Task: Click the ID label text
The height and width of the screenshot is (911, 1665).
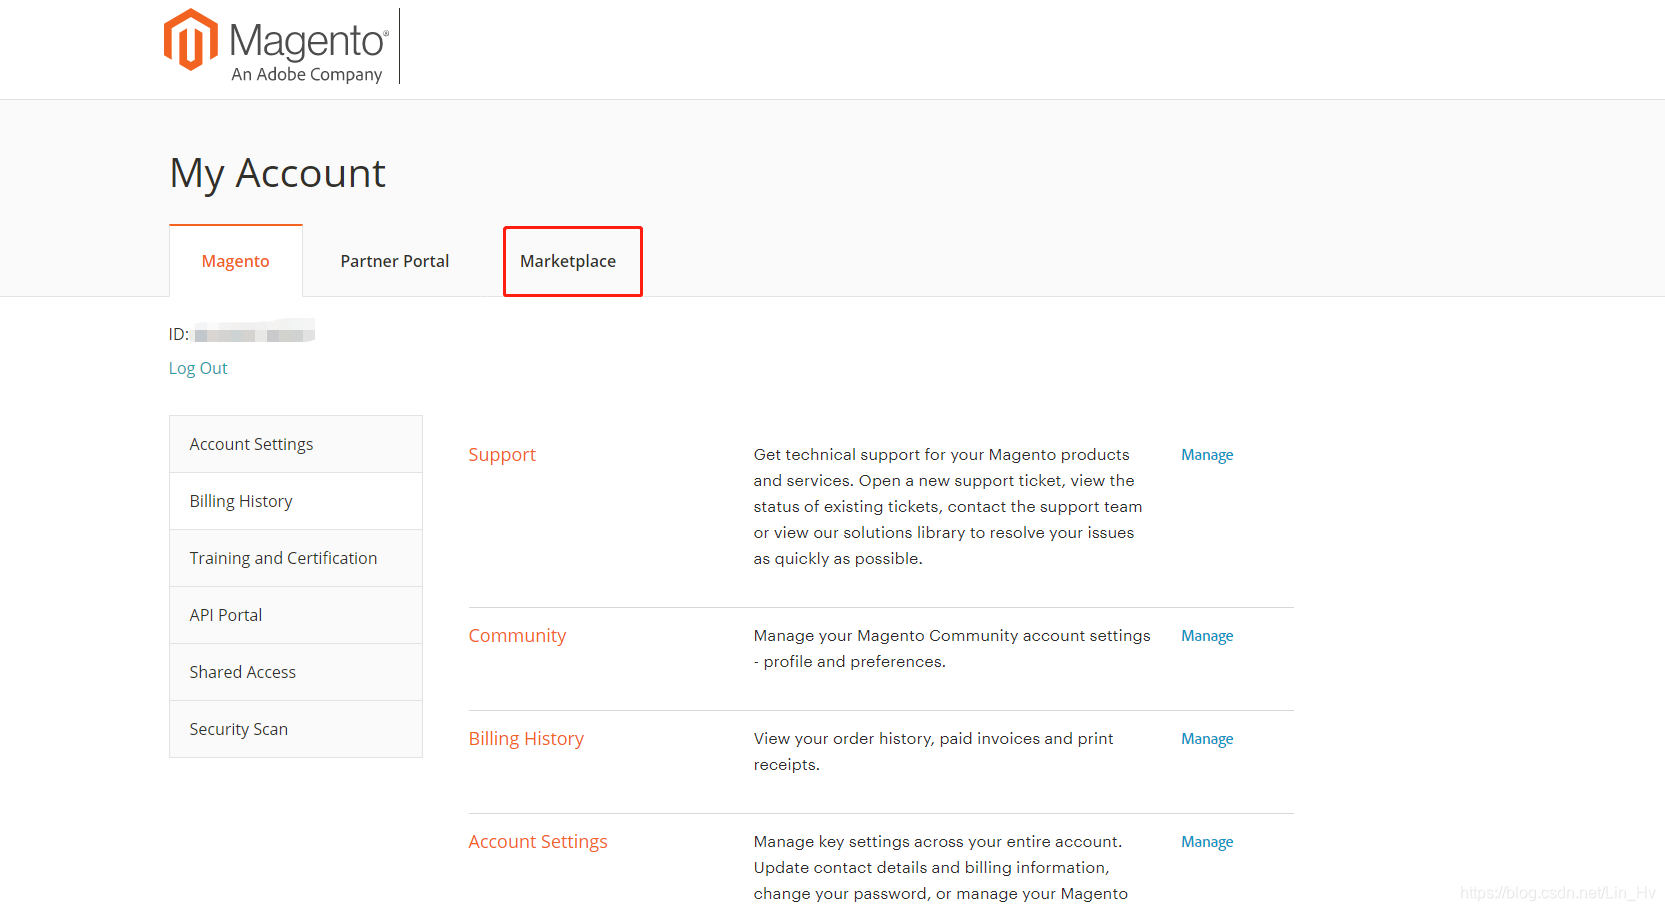Action: 179,334
